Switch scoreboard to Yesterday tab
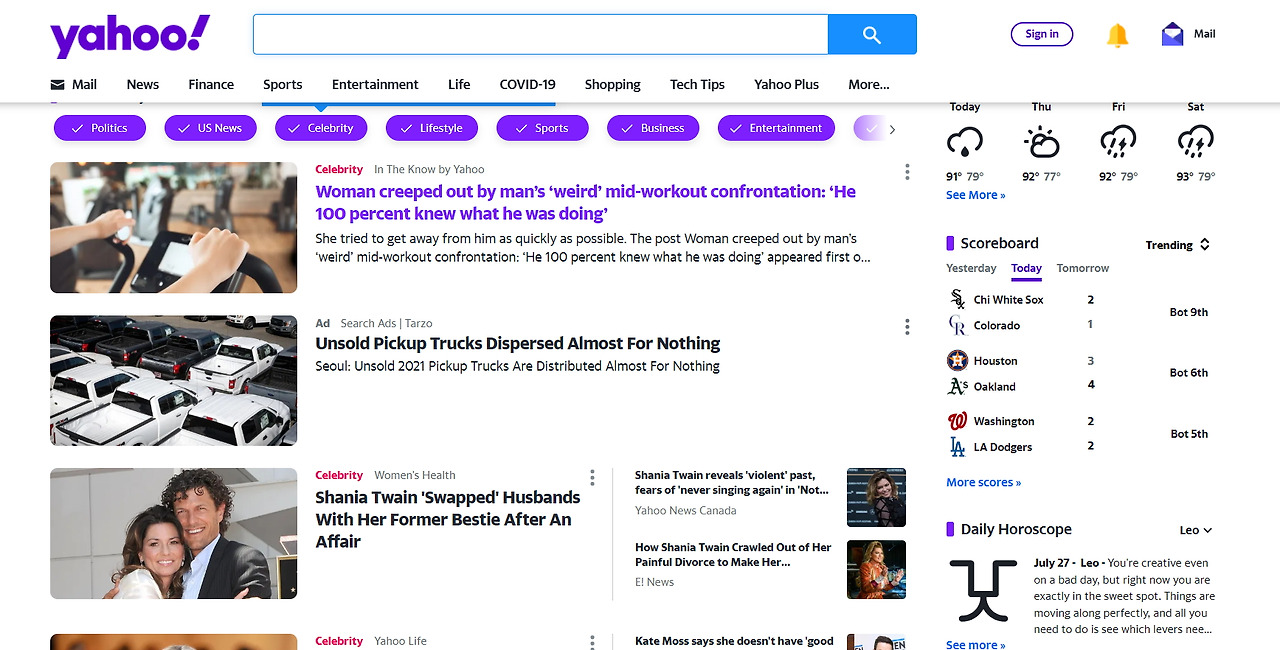 pos(971,268)
